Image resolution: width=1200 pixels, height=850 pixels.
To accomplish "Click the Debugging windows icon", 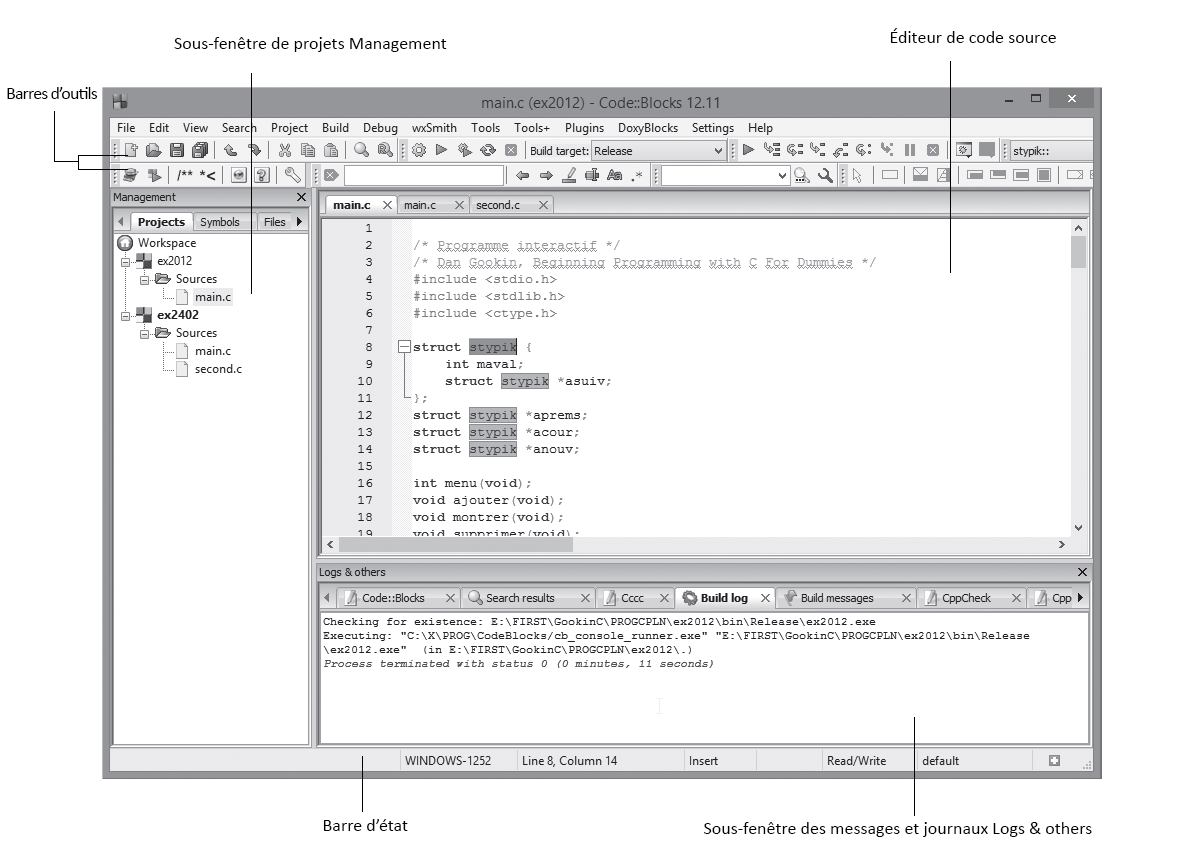I will click(964, 151).
